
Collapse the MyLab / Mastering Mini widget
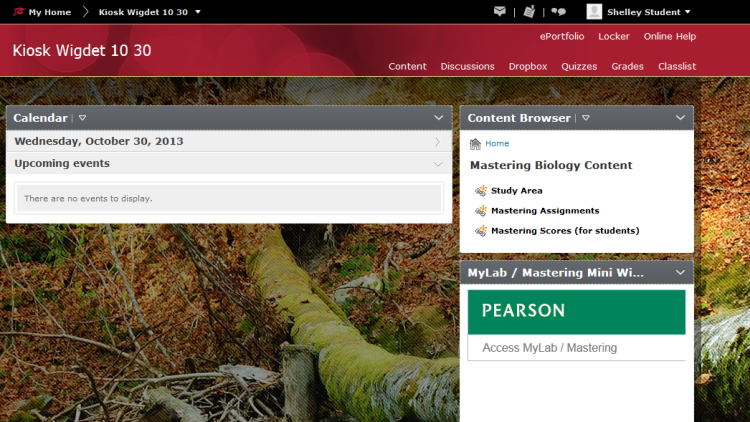(x=680, y=272)
